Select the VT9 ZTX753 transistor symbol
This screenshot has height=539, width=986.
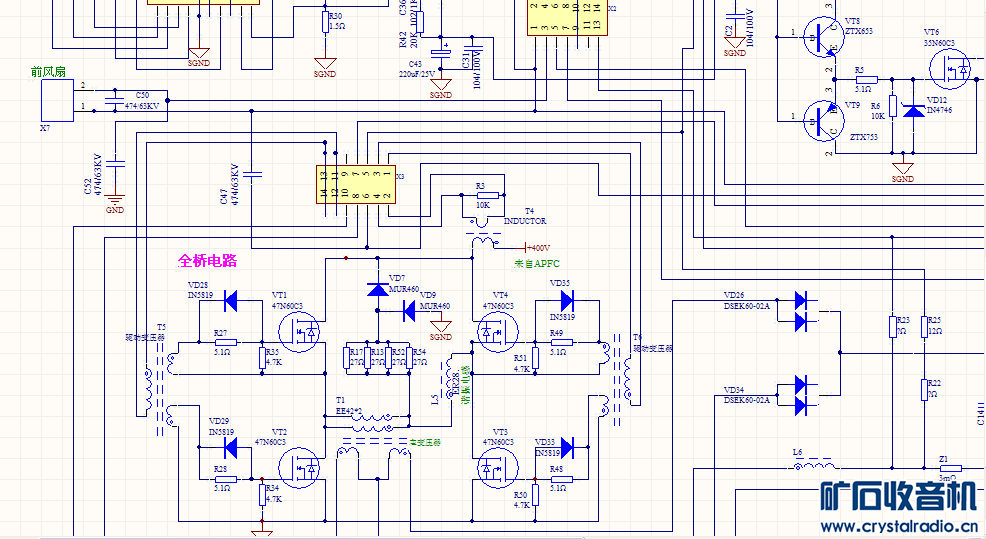pyautogui.click(x=823, y=121)
